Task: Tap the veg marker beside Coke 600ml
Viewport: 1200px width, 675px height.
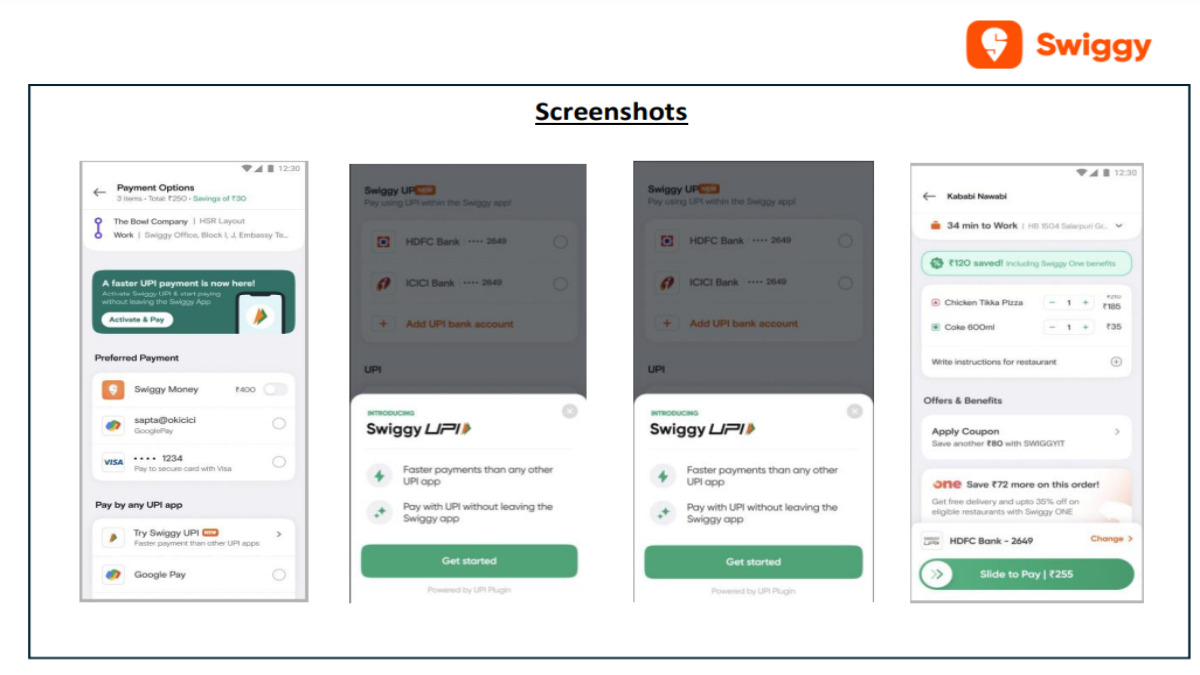Action: [936, 327]
